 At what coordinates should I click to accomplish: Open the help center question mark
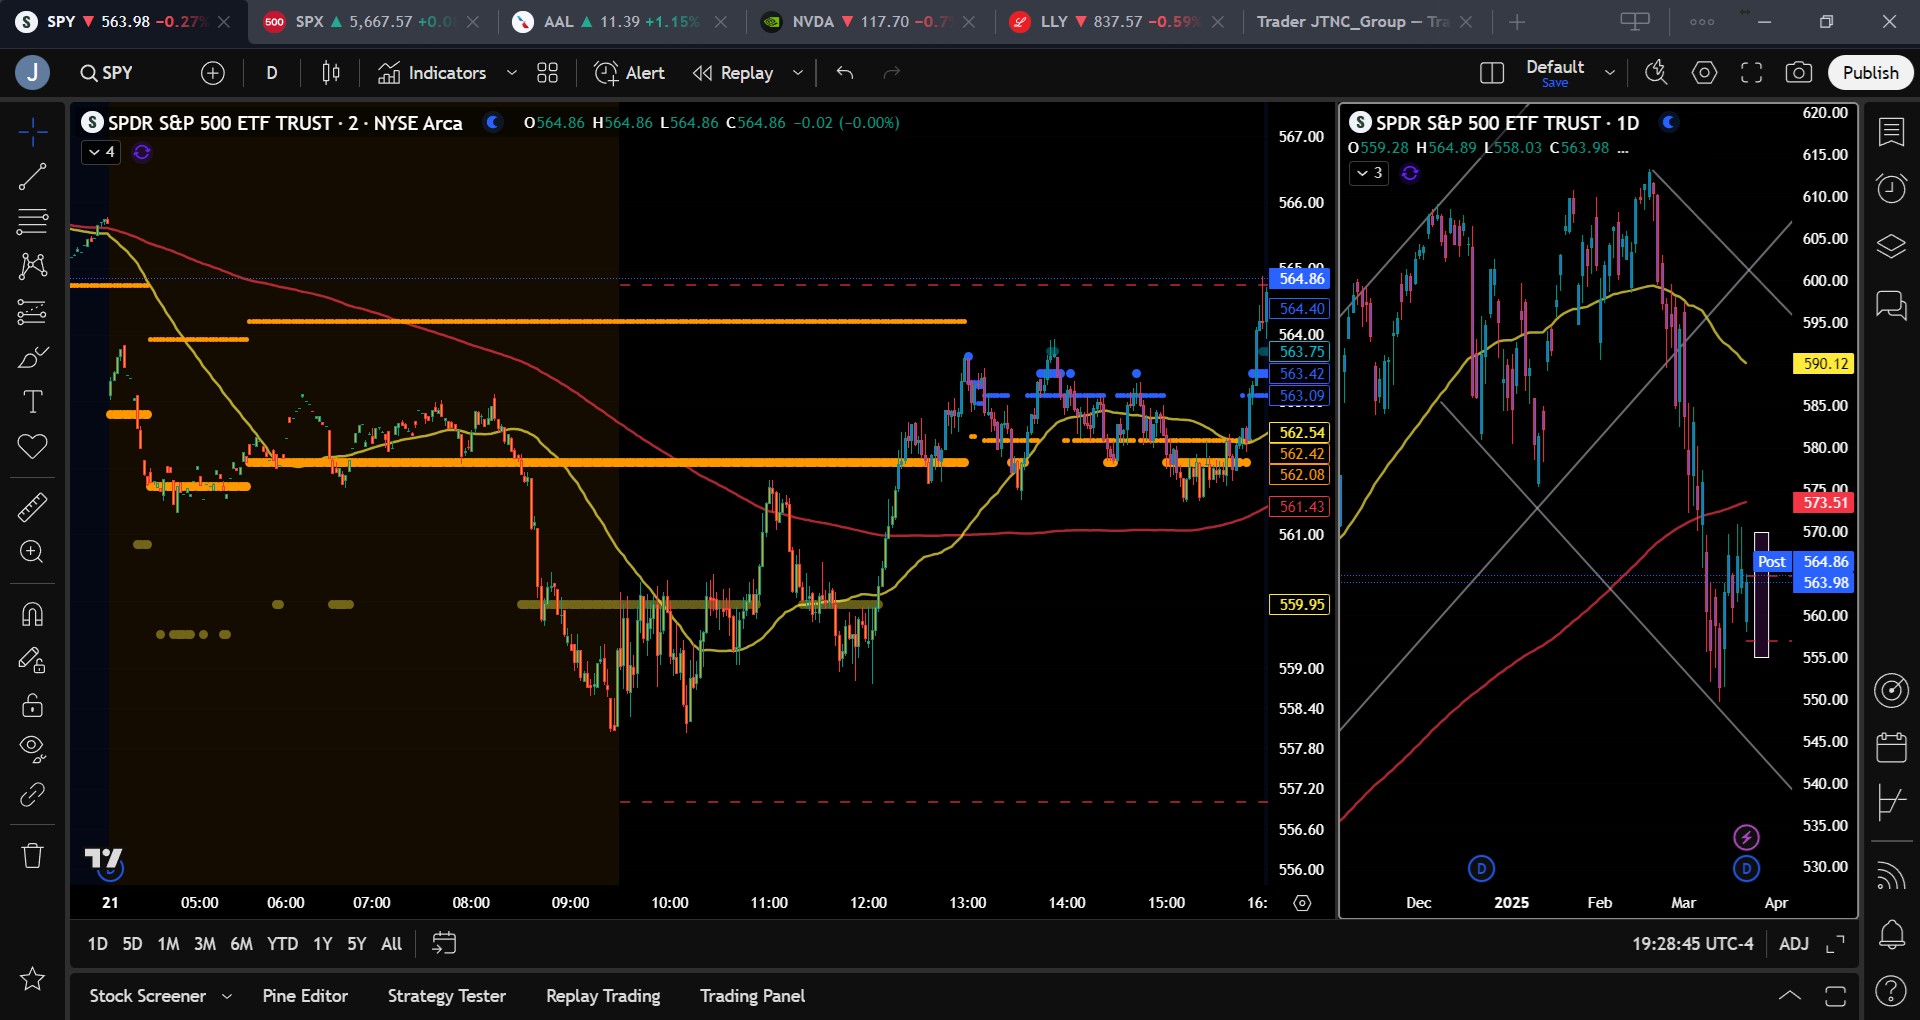click(x=1891, y=991)
